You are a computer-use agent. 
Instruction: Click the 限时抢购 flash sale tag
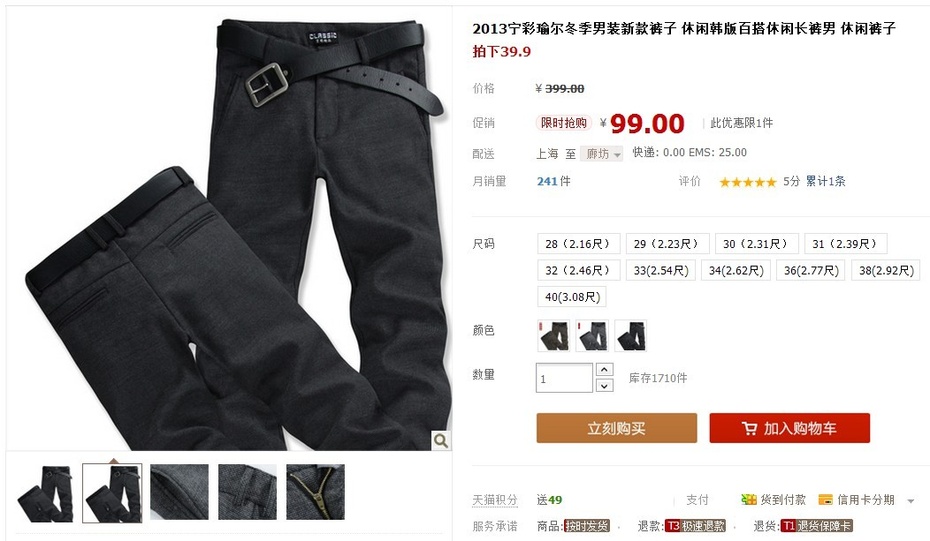[563, 123]
